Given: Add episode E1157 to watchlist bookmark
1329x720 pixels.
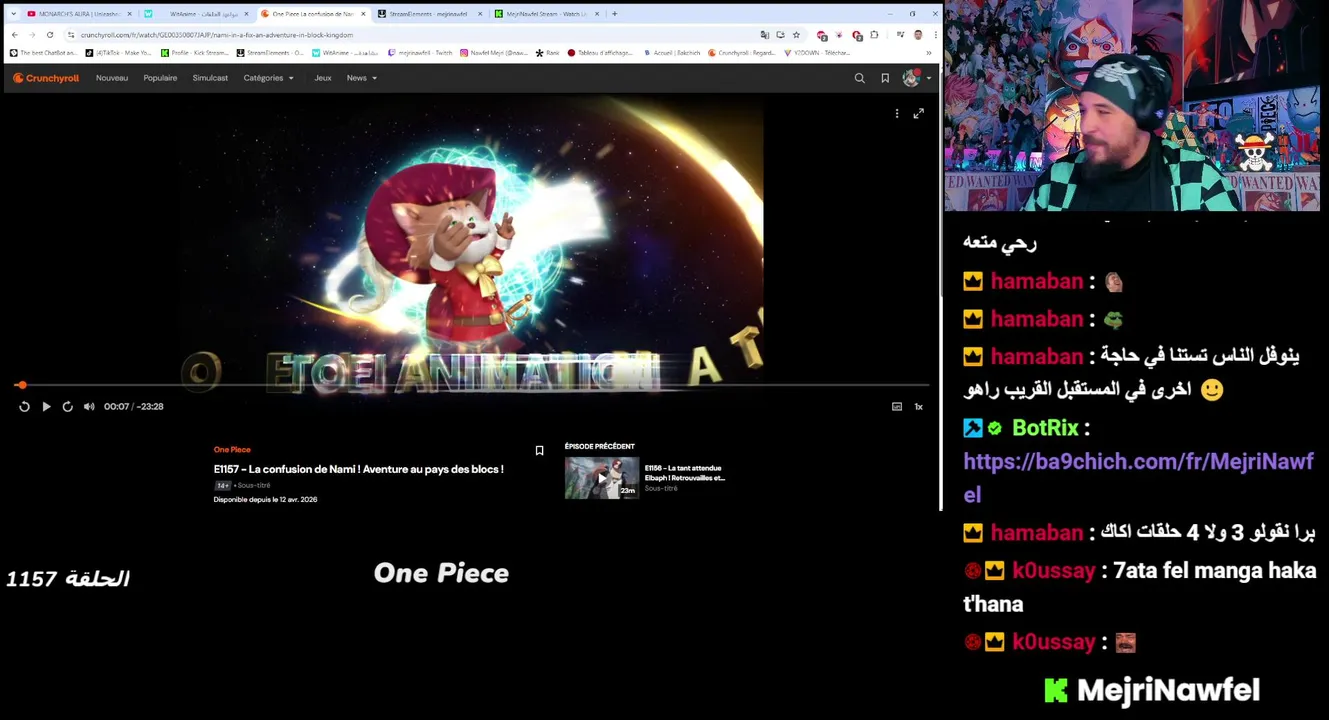Looking at the screenshot, I should [539, 450].
